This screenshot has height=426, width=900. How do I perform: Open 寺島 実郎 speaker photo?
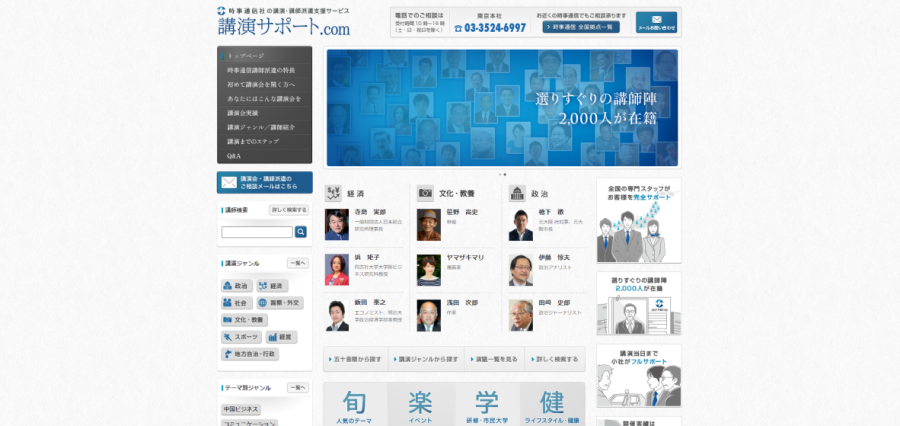337,224
